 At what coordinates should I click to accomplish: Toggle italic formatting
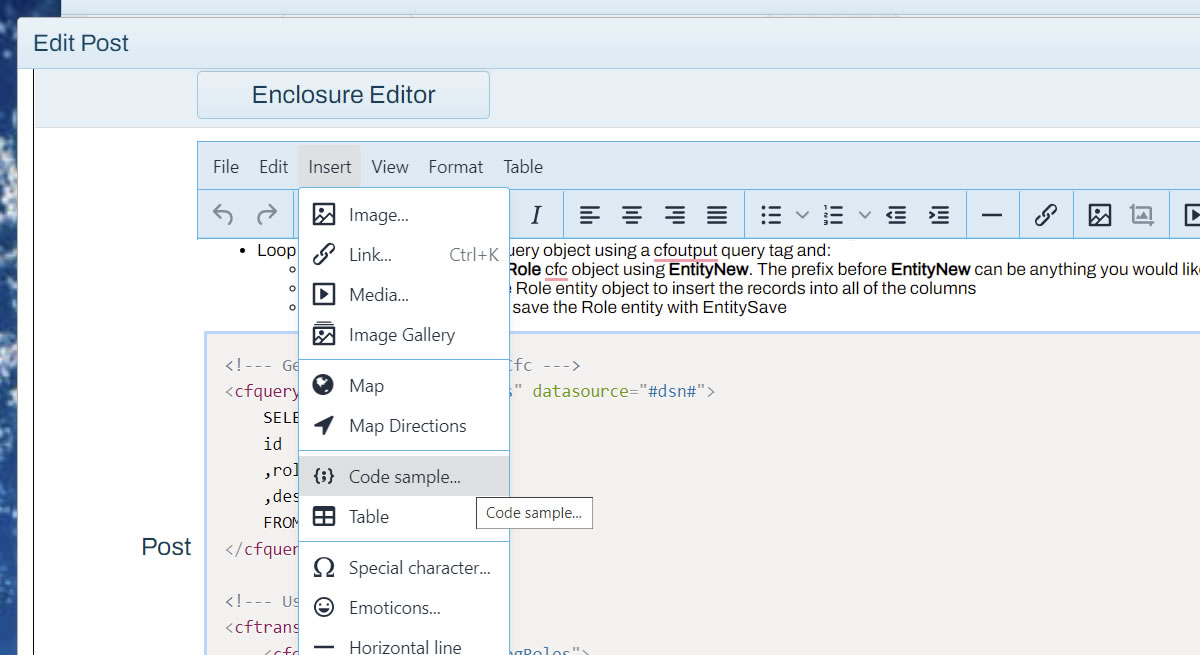point(536,214)
